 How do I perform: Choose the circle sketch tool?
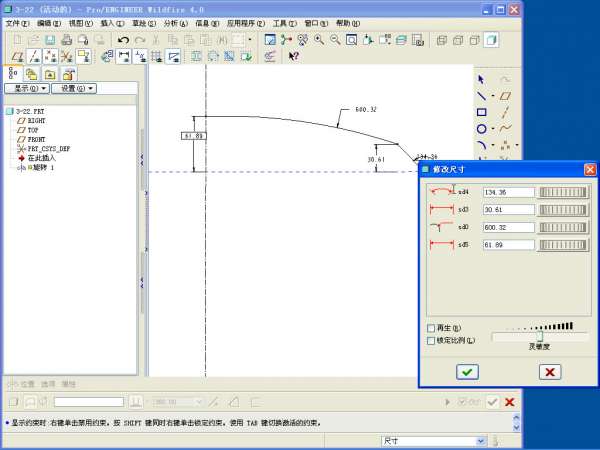pos(481,129)
